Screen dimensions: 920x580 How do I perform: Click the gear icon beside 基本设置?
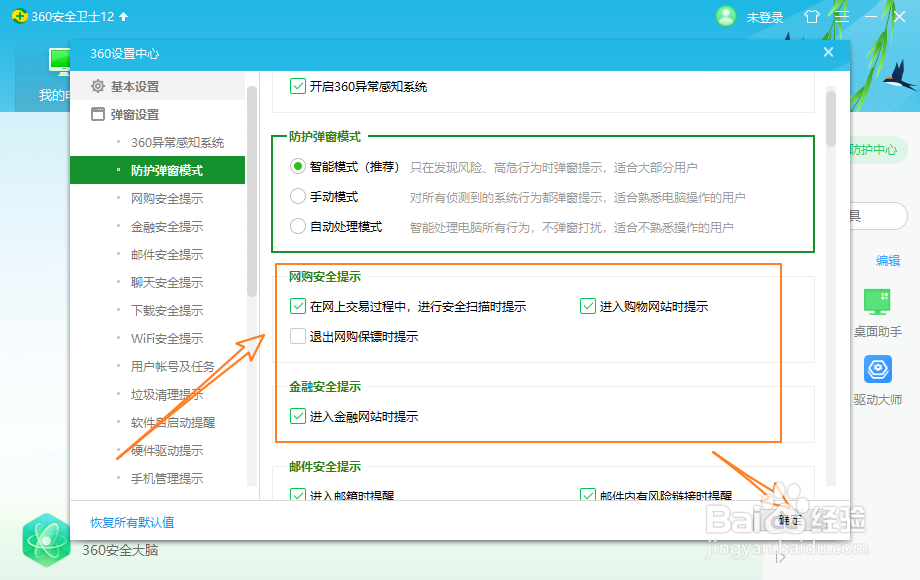[x=98, y=86]
